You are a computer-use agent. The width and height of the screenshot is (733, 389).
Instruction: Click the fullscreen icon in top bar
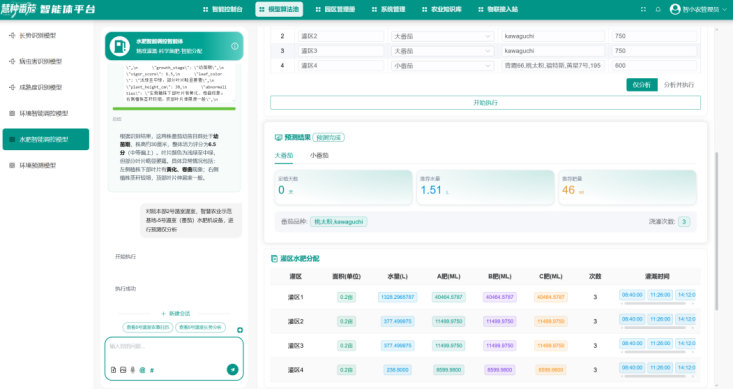coord(643,9)
